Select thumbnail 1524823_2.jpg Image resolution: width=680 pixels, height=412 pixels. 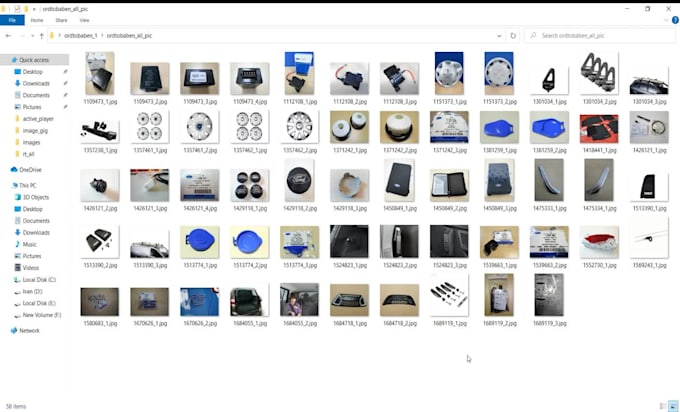coord(399,241)
